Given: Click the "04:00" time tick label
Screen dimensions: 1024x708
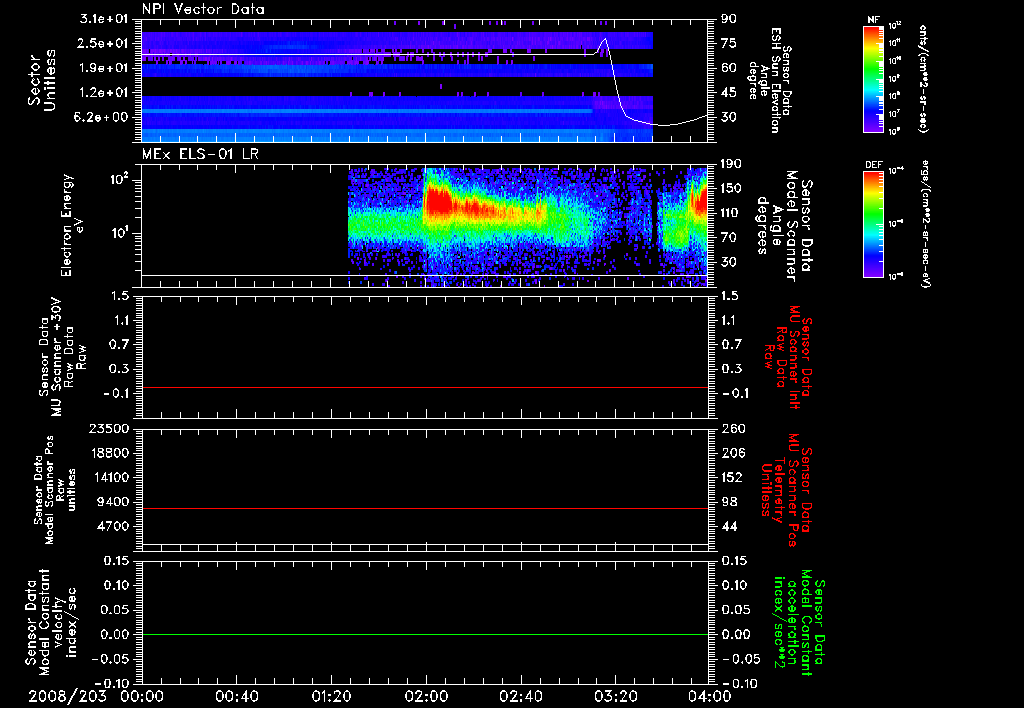Looking at the screenshot, I should pos(710,696).
